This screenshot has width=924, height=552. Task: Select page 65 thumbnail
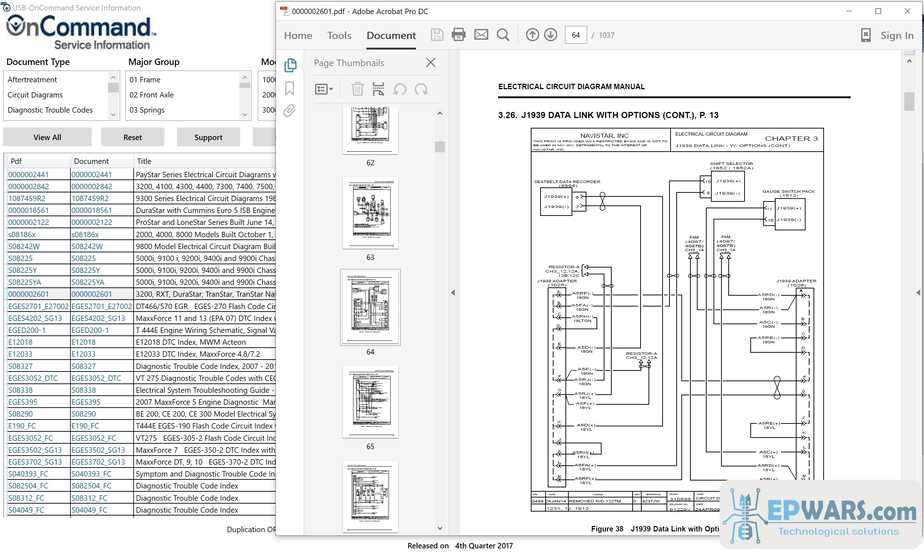click(371, 402)
